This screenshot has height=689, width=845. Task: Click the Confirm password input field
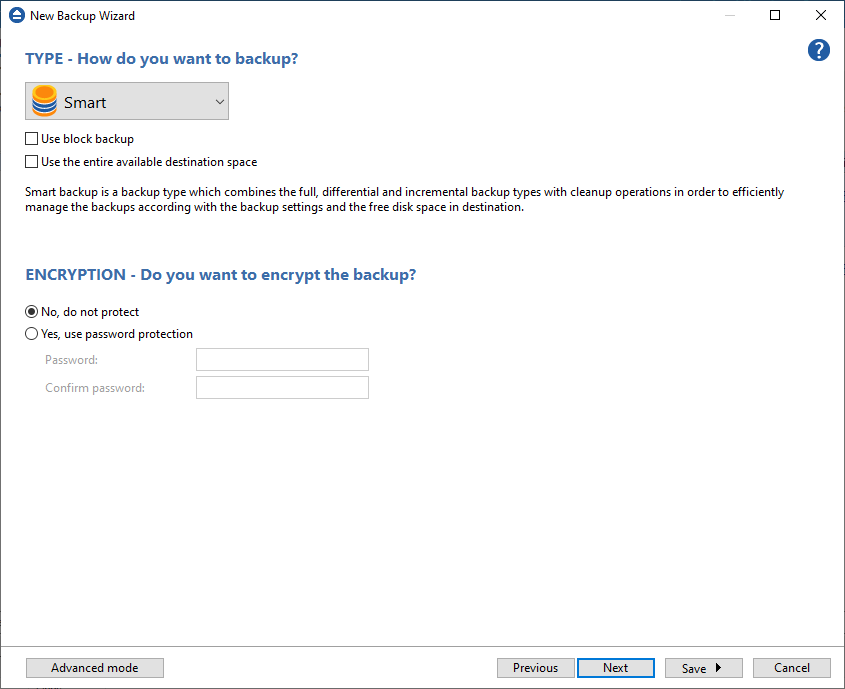tap(282, 387)
